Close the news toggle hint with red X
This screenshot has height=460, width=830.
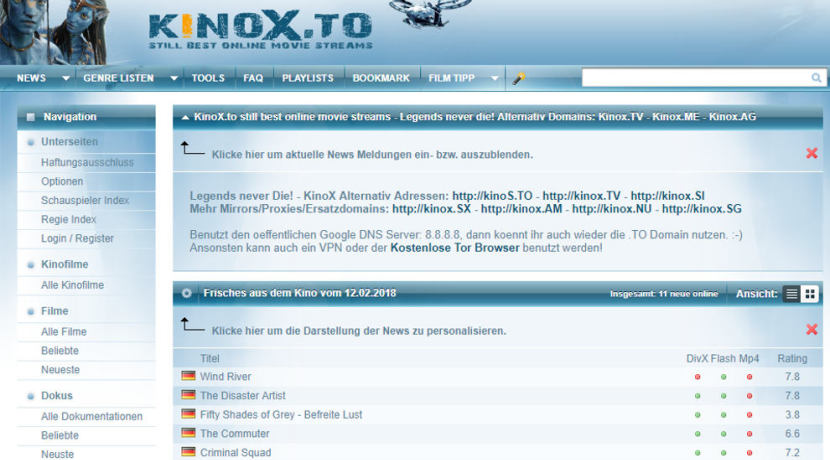coord(811,154)
